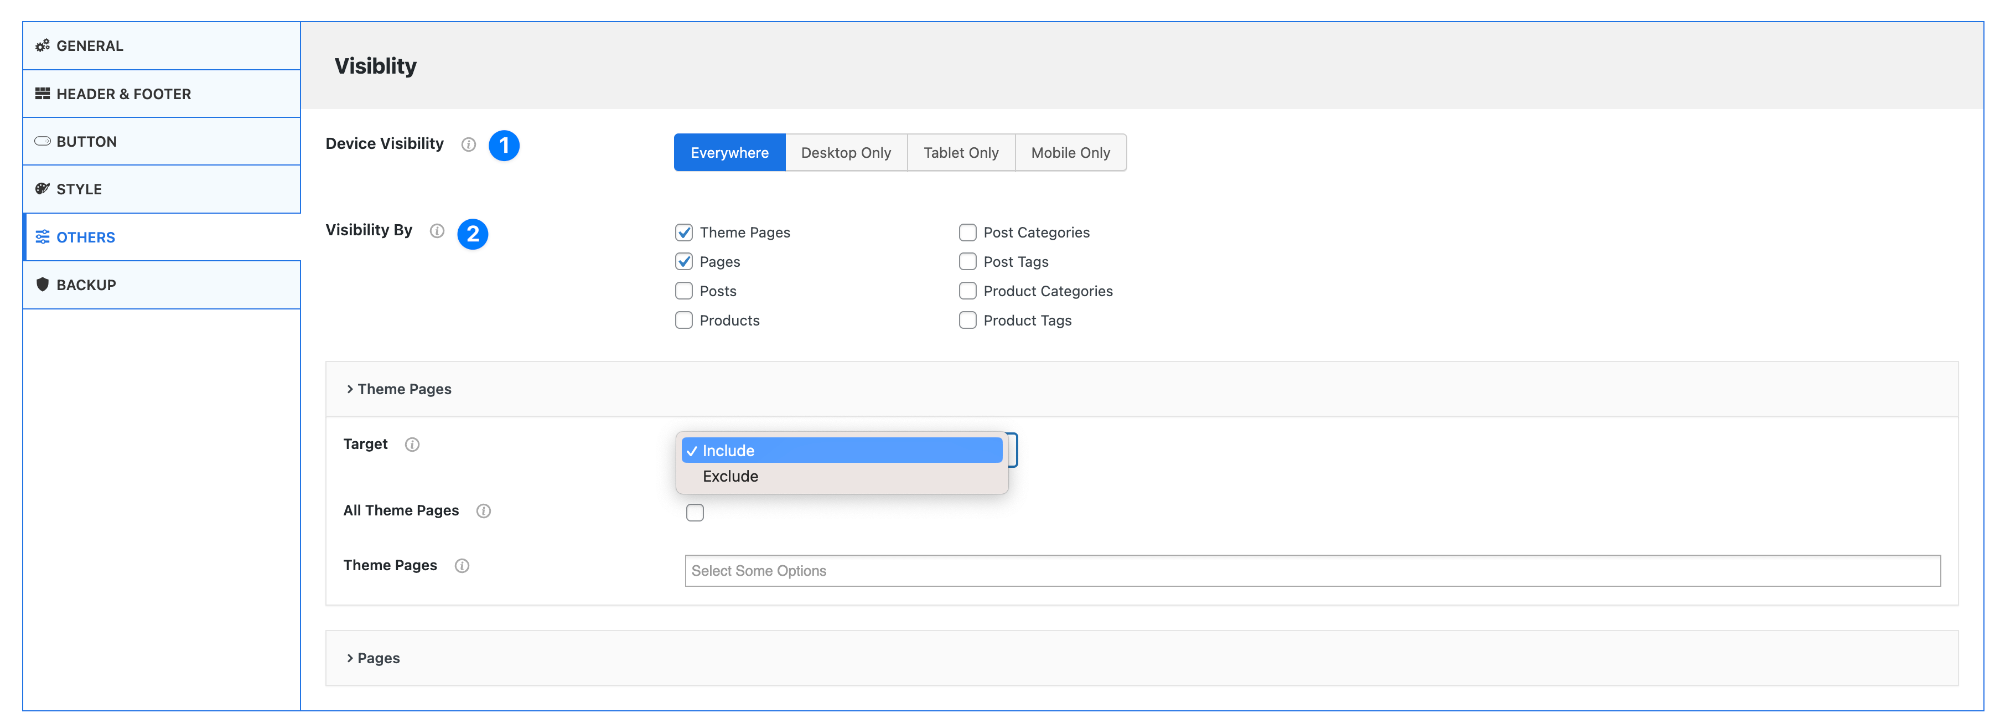Expand the Pages accordion section
Screen dimensions: 2000x723
click(379, 658)
